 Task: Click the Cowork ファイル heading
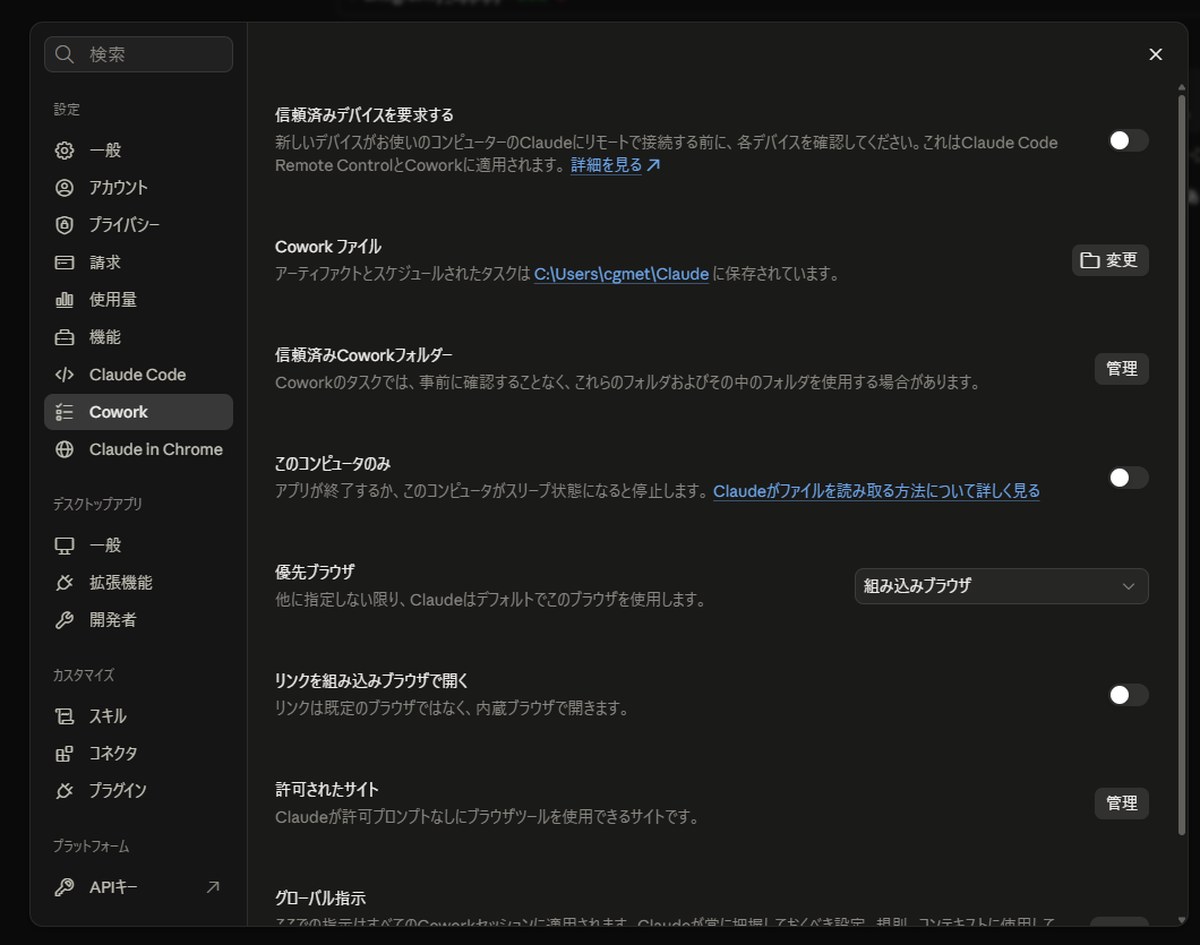(328, 246)
